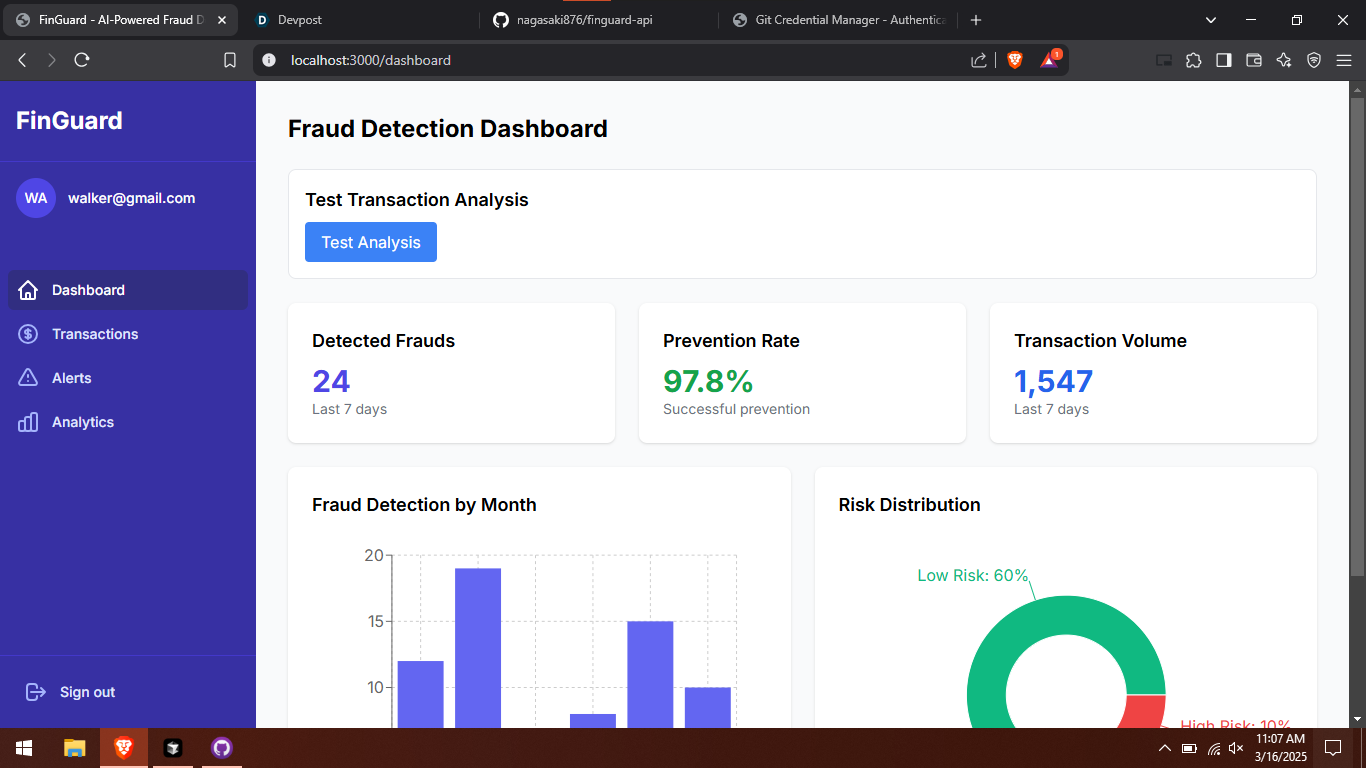Click the bookmark icon in toolbar

tap(230, 60)
